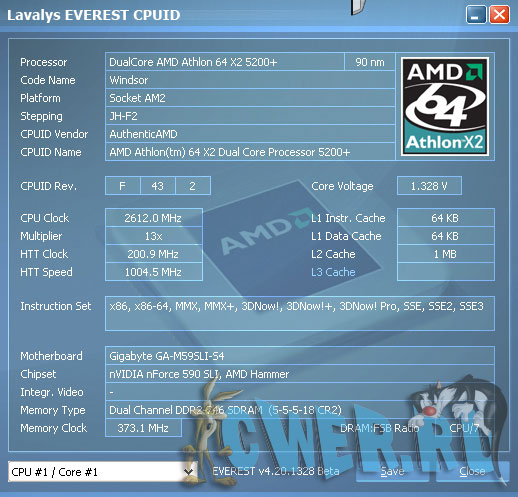Click the Save button
Screen dimensions: 518x497
392,471
